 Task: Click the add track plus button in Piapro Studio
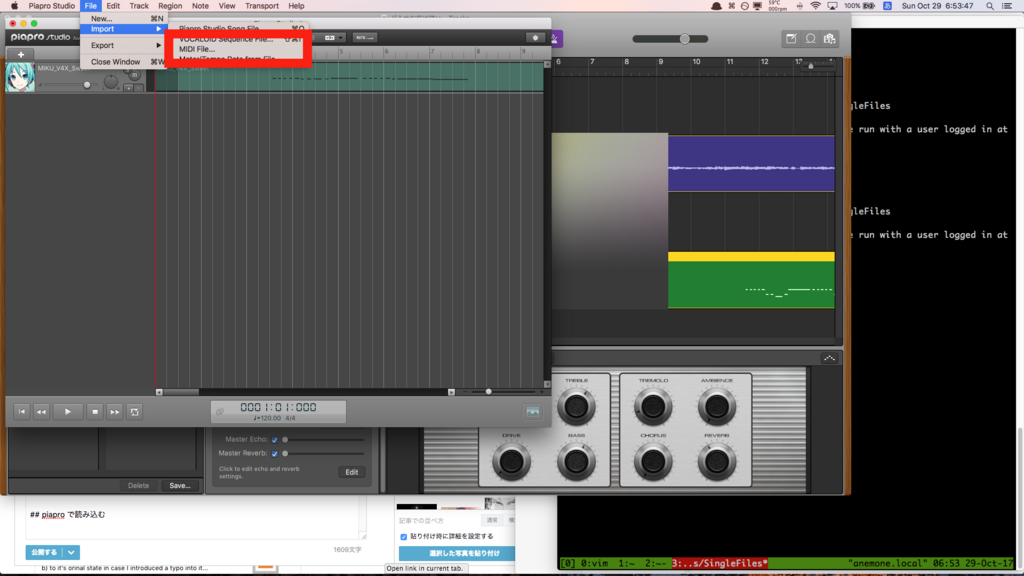[21, 55]
